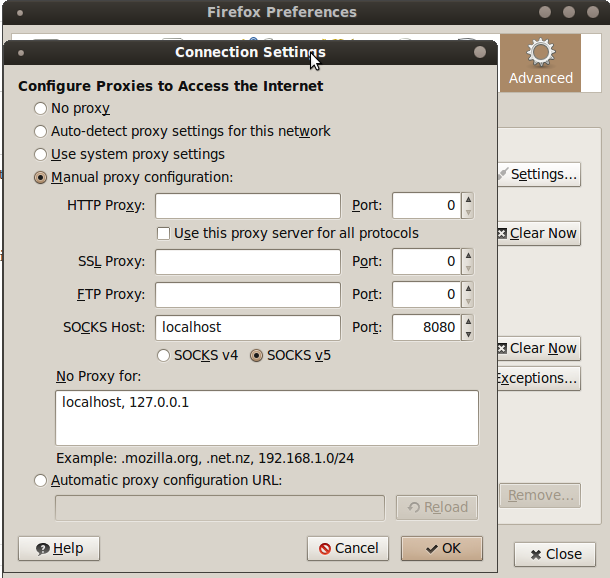This screenshot has width=610, height=578.
Task: Increase SOCKS port with up arrow
Action: point(468,322)
